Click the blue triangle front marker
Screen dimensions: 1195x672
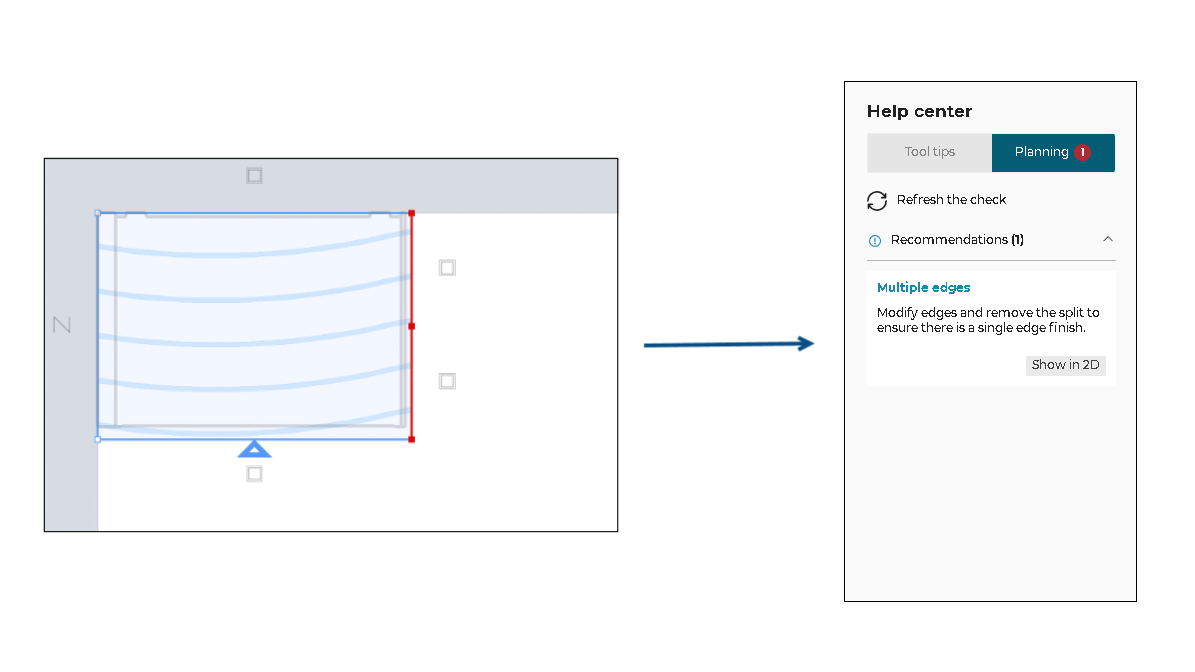pyautogui.click(x=255, y=449)
